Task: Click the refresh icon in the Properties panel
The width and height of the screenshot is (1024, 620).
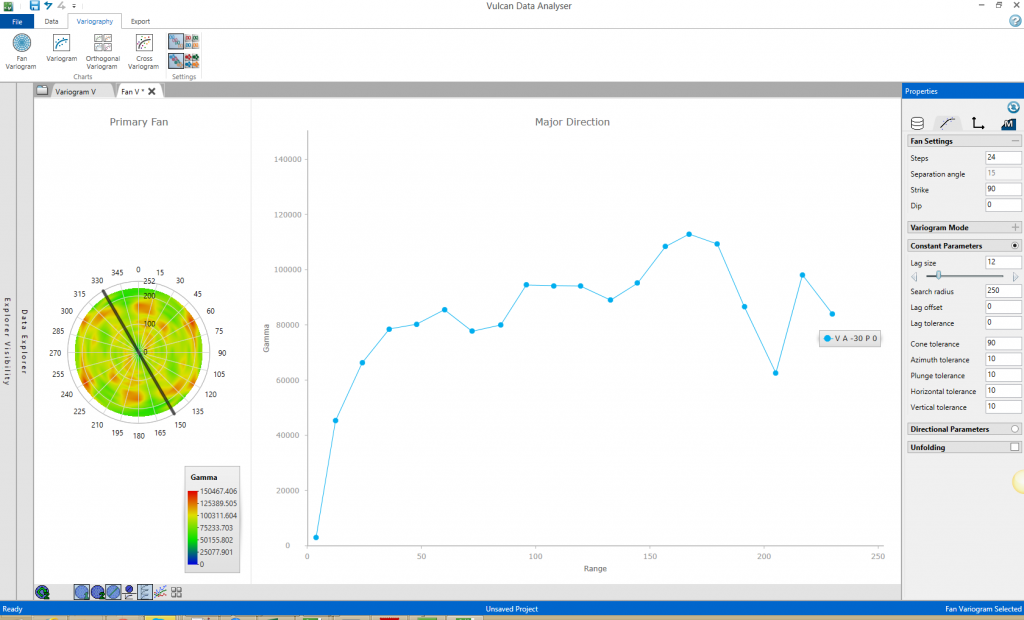Action: point(1012,107)
